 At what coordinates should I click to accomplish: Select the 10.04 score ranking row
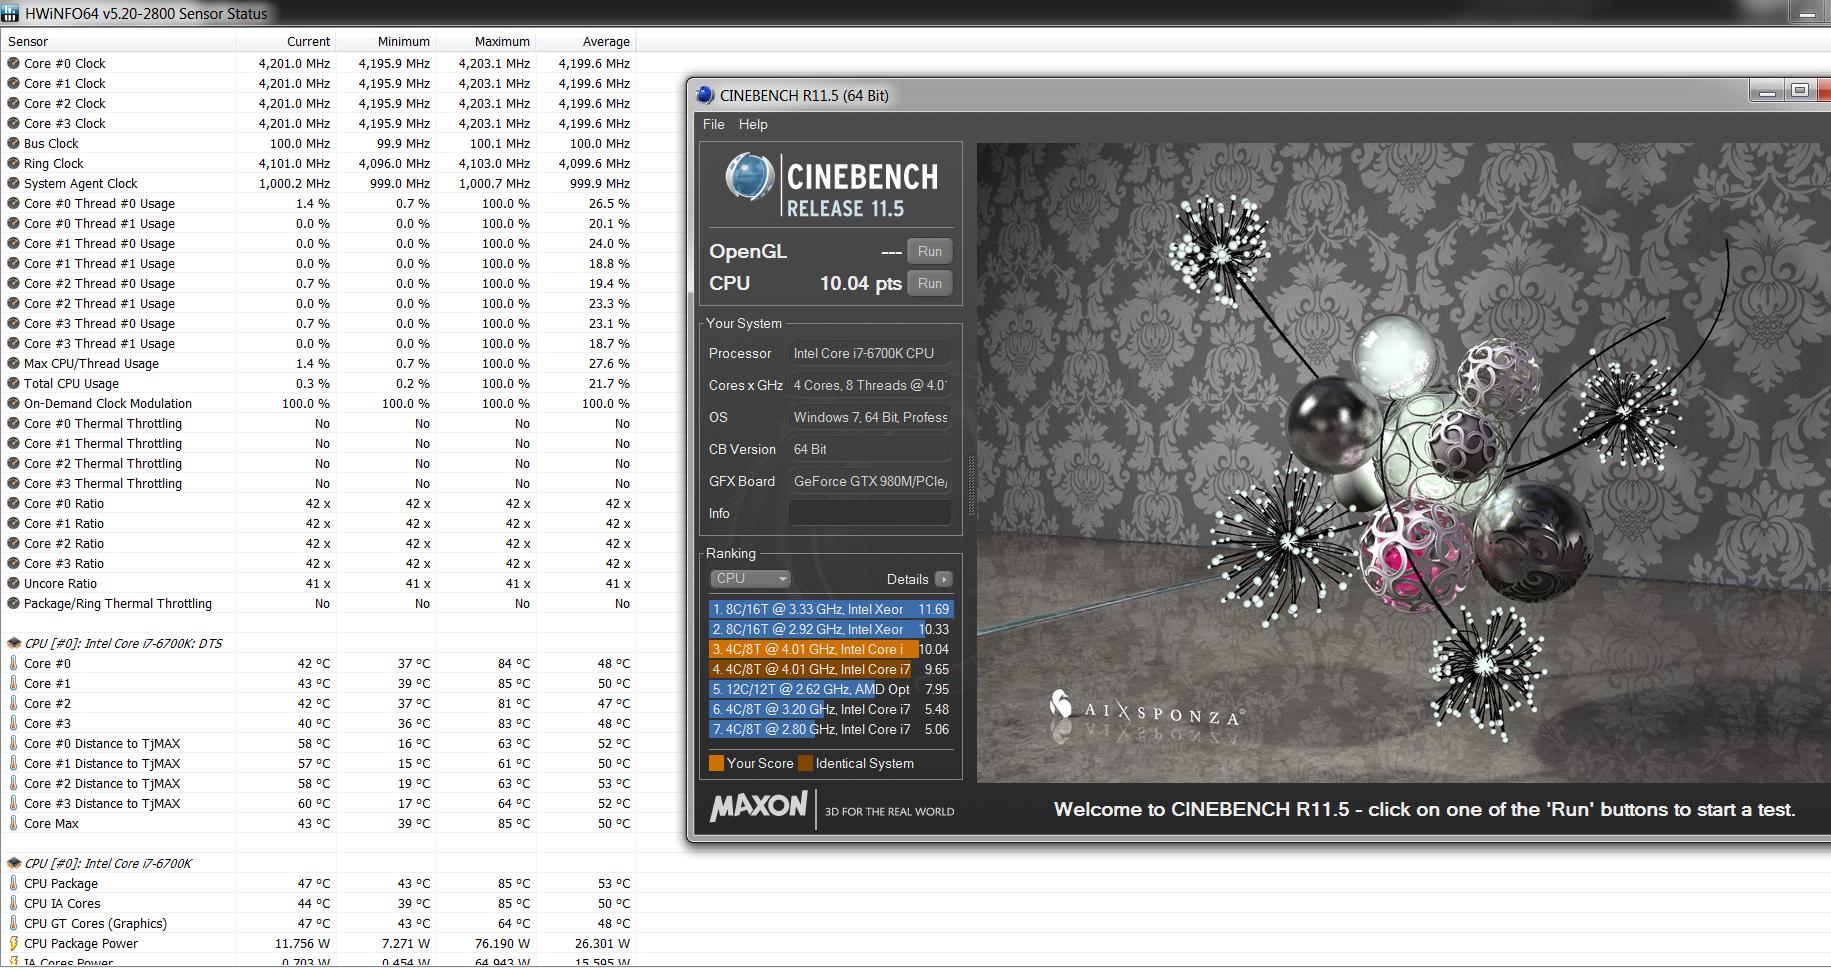tap(831, 649)
